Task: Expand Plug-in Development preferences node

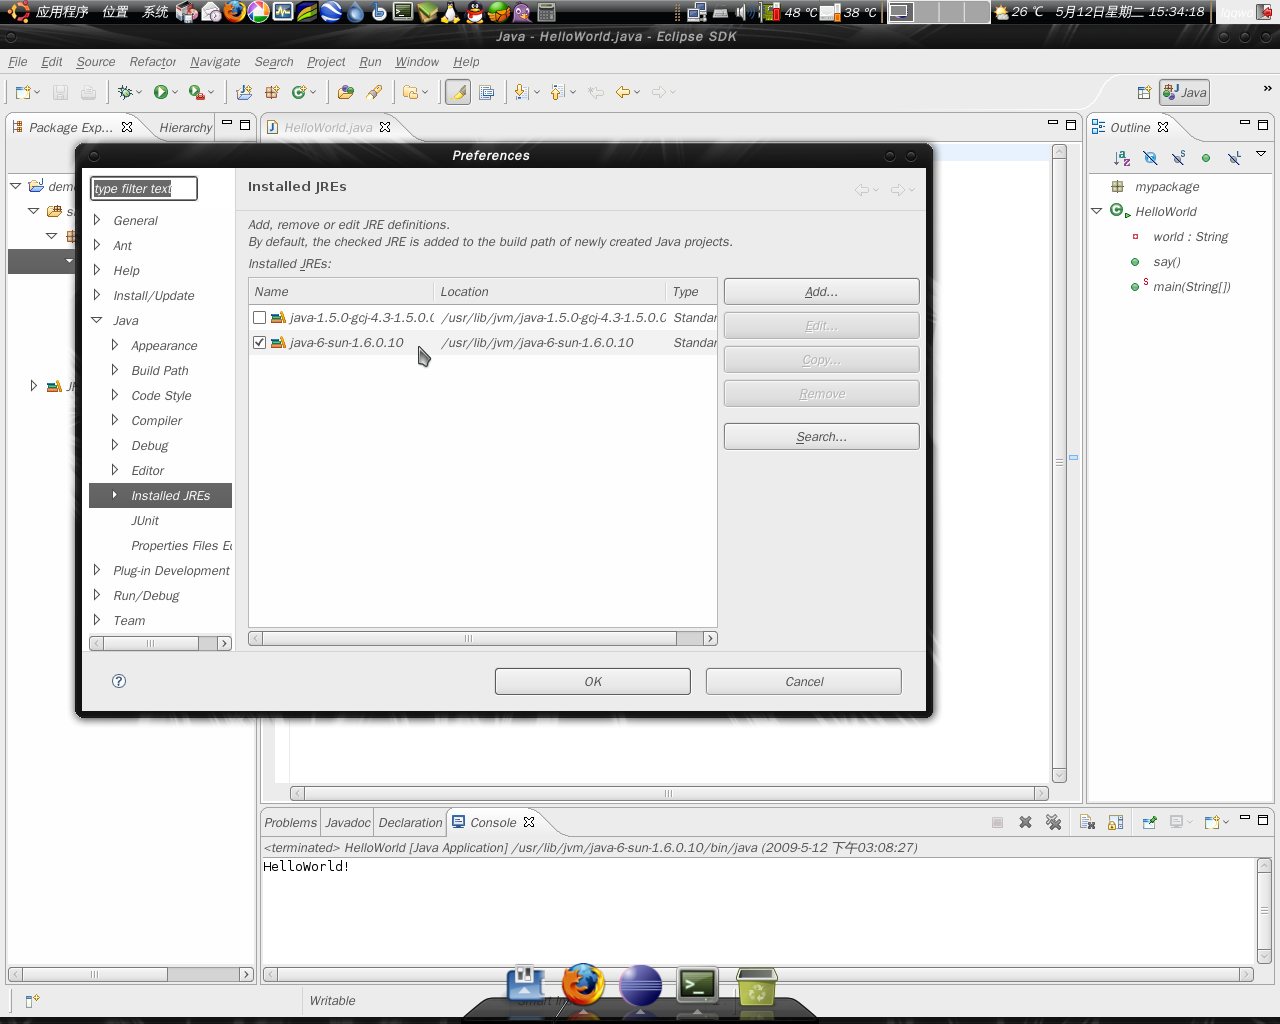Action: point(97,570)
